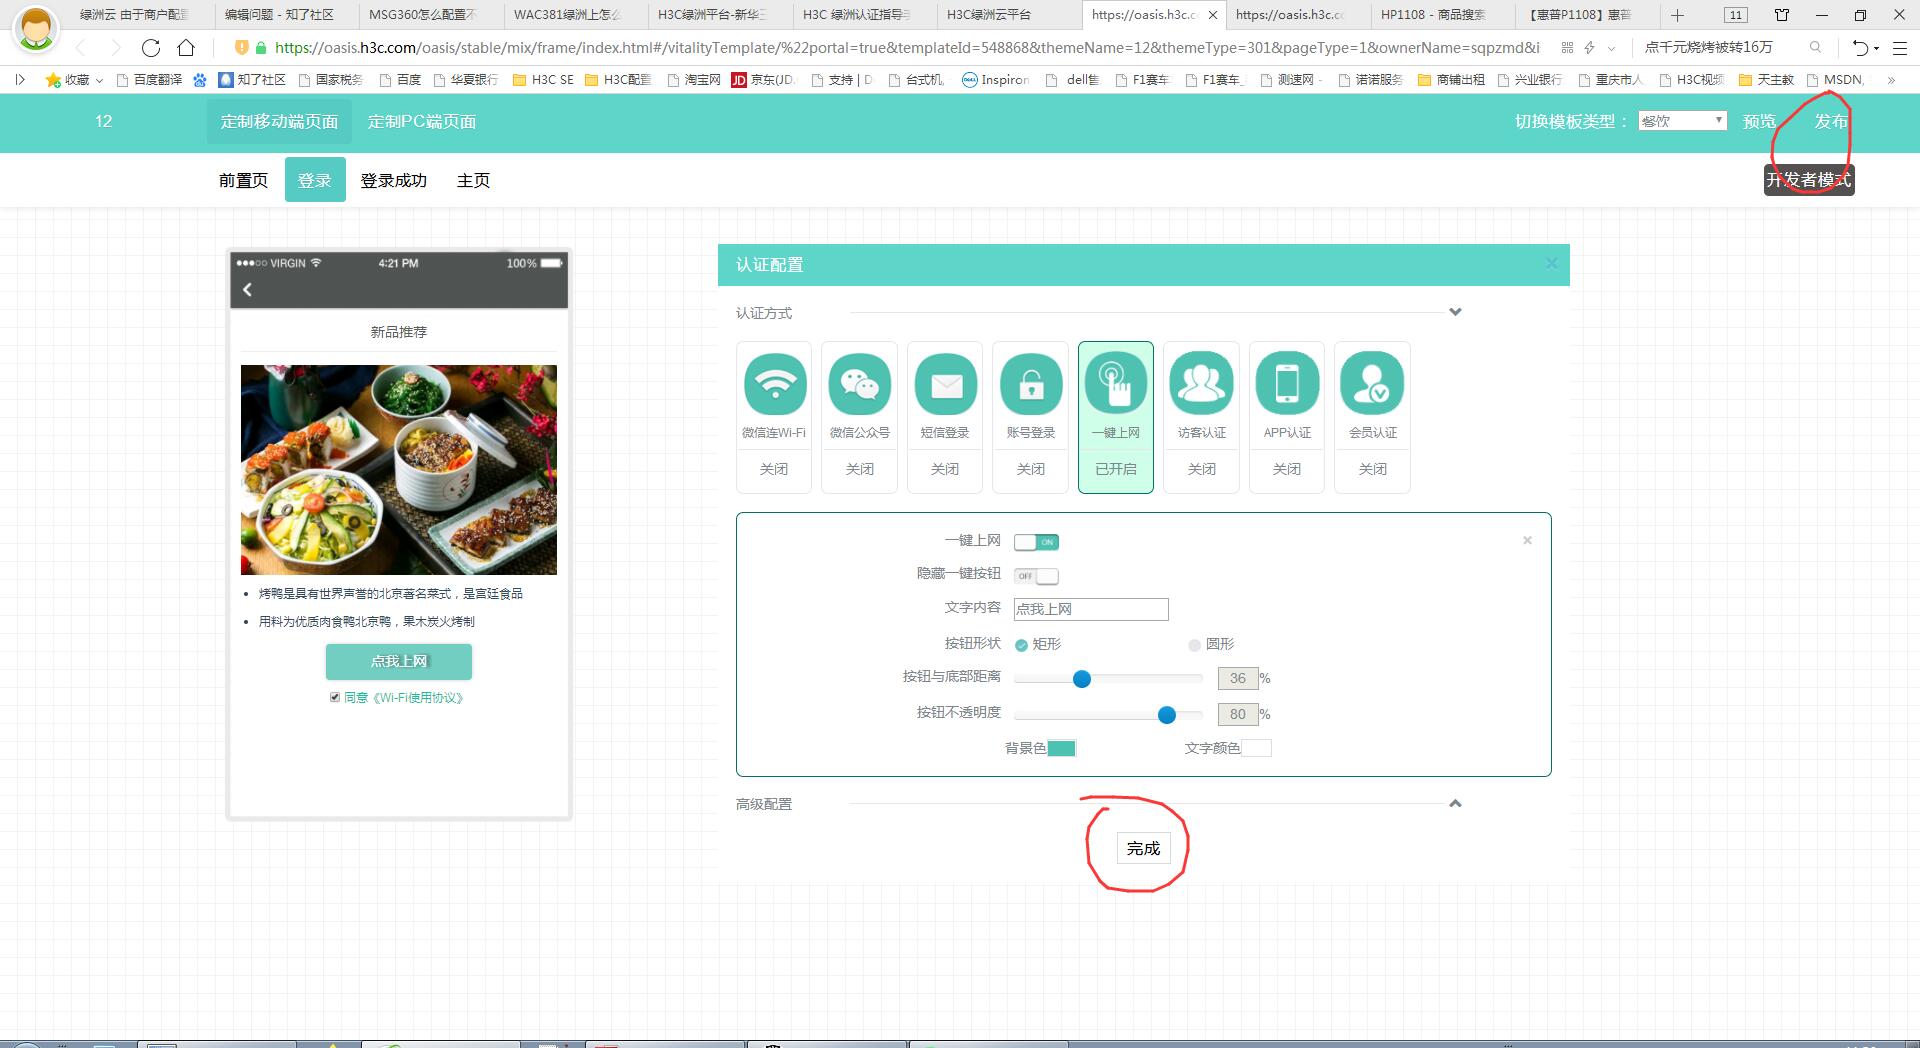This screenshot has height=1048, width=1920.
Task: Select the SMS login envelope icon
Action: 946,384
